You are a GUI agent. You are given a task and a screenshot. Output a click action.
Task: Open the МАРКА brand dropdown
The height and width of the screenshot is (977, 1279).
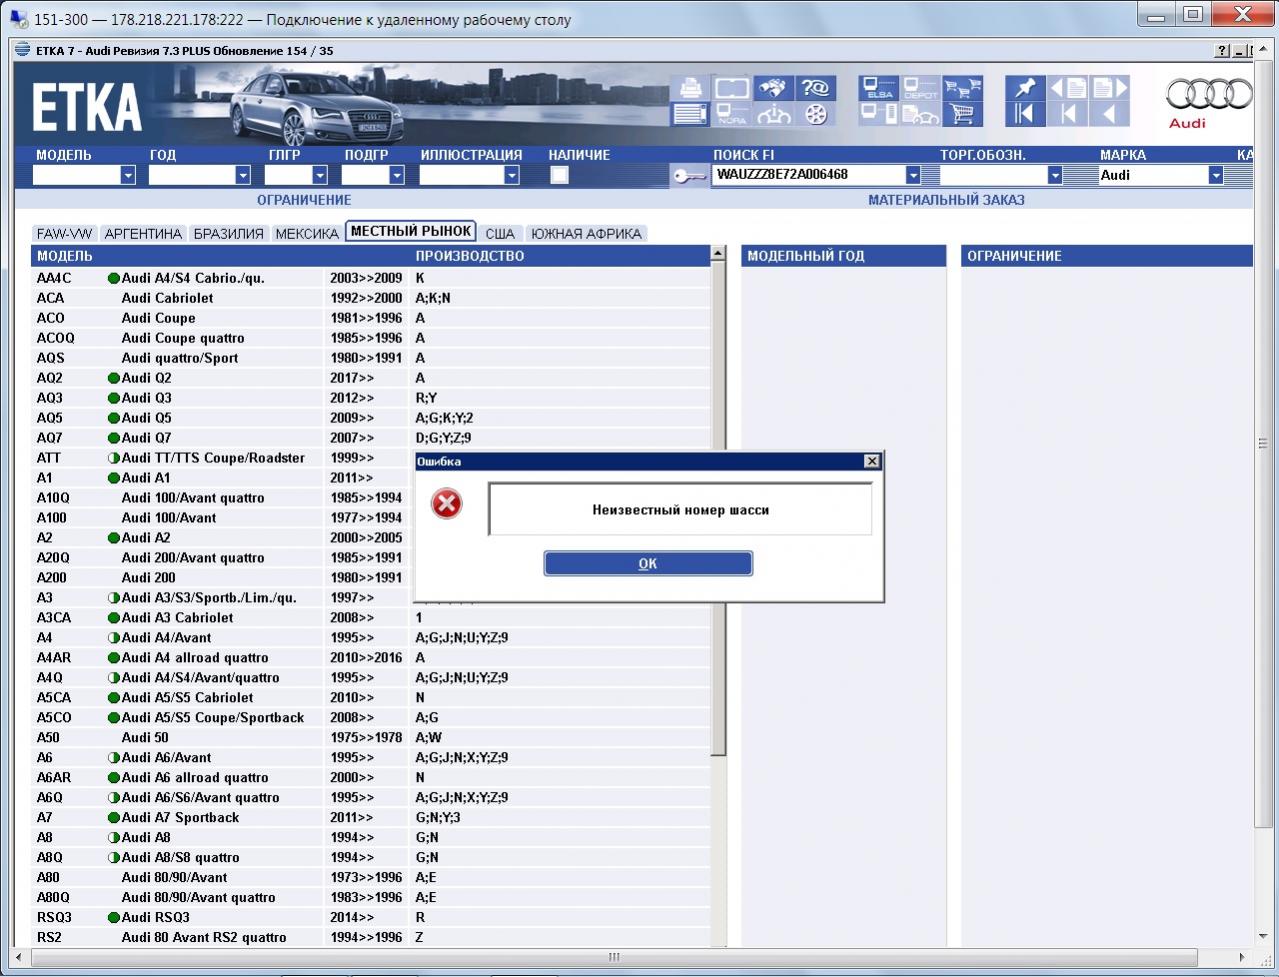(x=1215, y=175)
